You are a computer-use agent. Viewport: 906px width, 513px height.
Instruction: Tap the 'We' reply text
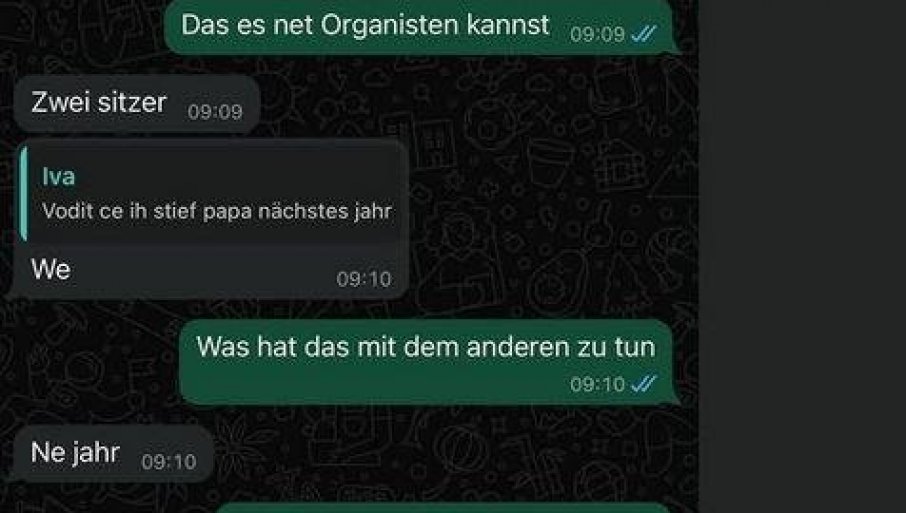[51, 270]
